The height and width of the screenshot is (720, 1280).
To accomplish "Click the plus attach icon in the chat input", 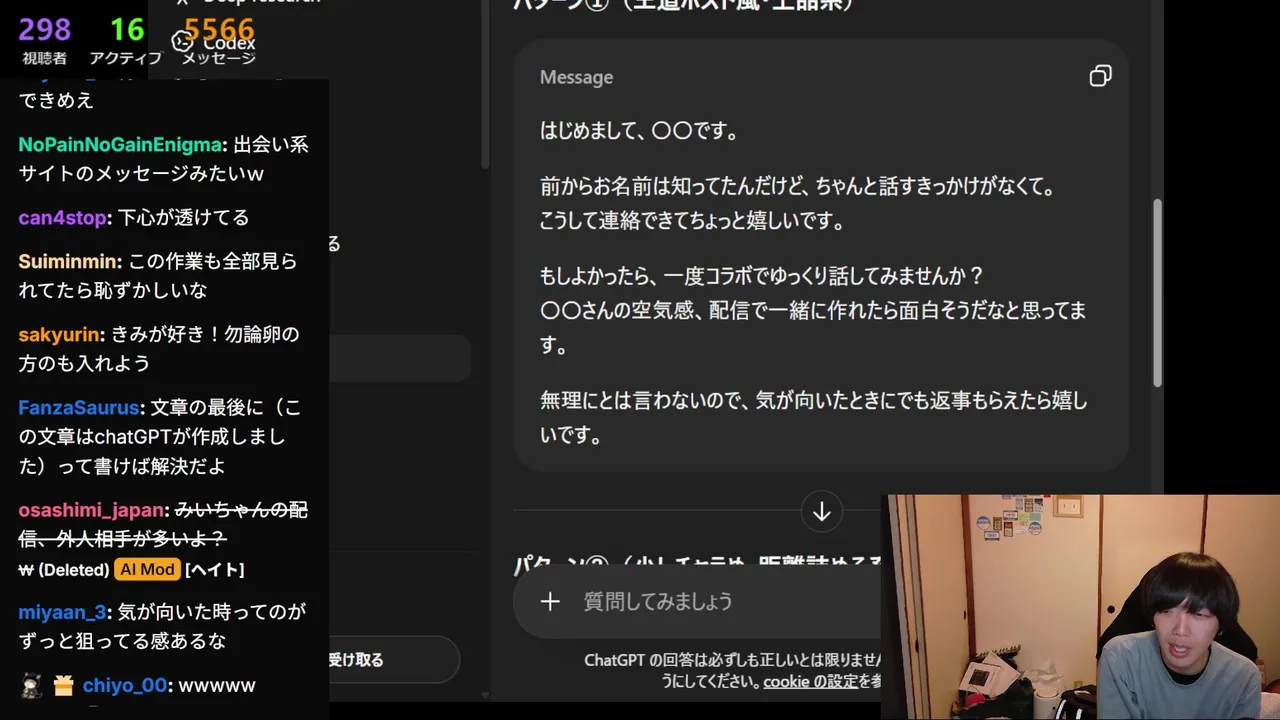I will point(550,601).
